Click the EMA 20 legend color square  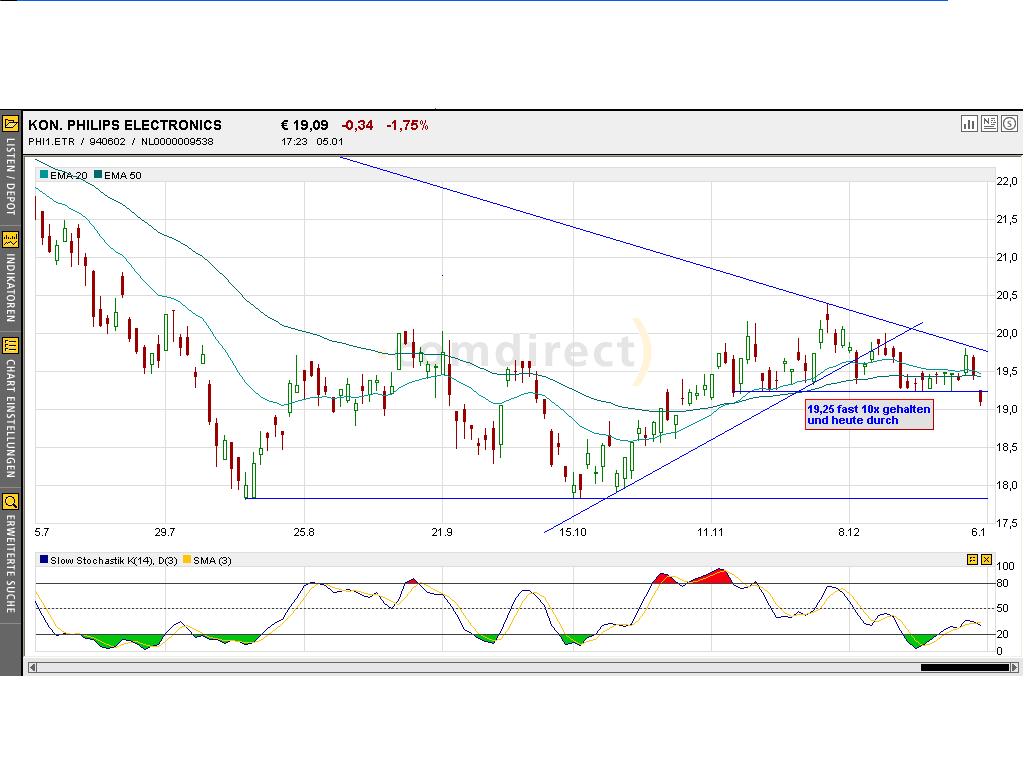click(44, 175)
